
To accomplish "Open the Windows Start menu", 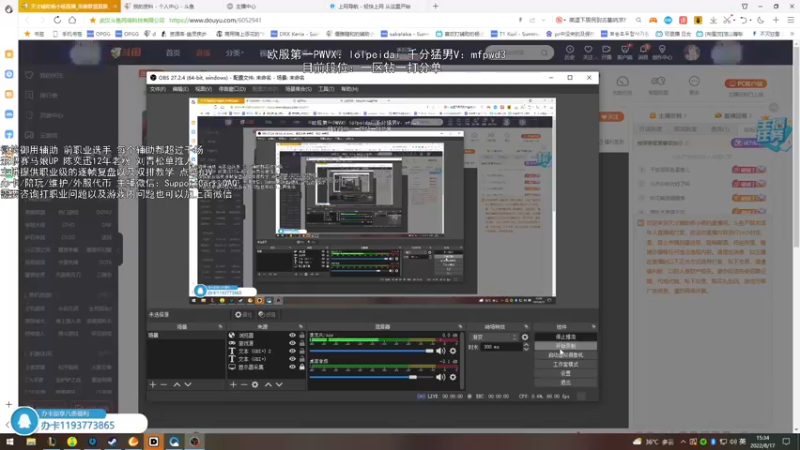I will (9, 442).
